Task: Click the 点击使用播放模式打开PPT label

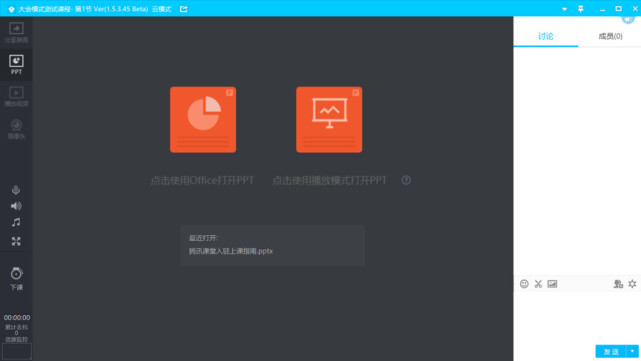Action: [x=329, y=180]
